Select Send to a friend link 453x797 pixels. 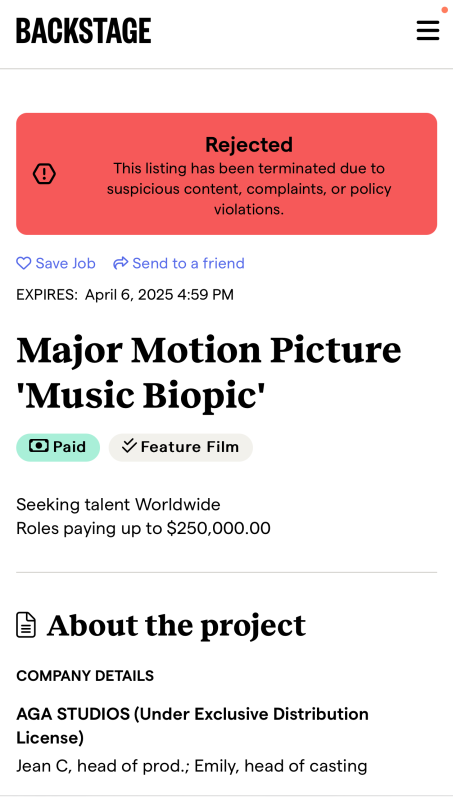tap(179, 263)
